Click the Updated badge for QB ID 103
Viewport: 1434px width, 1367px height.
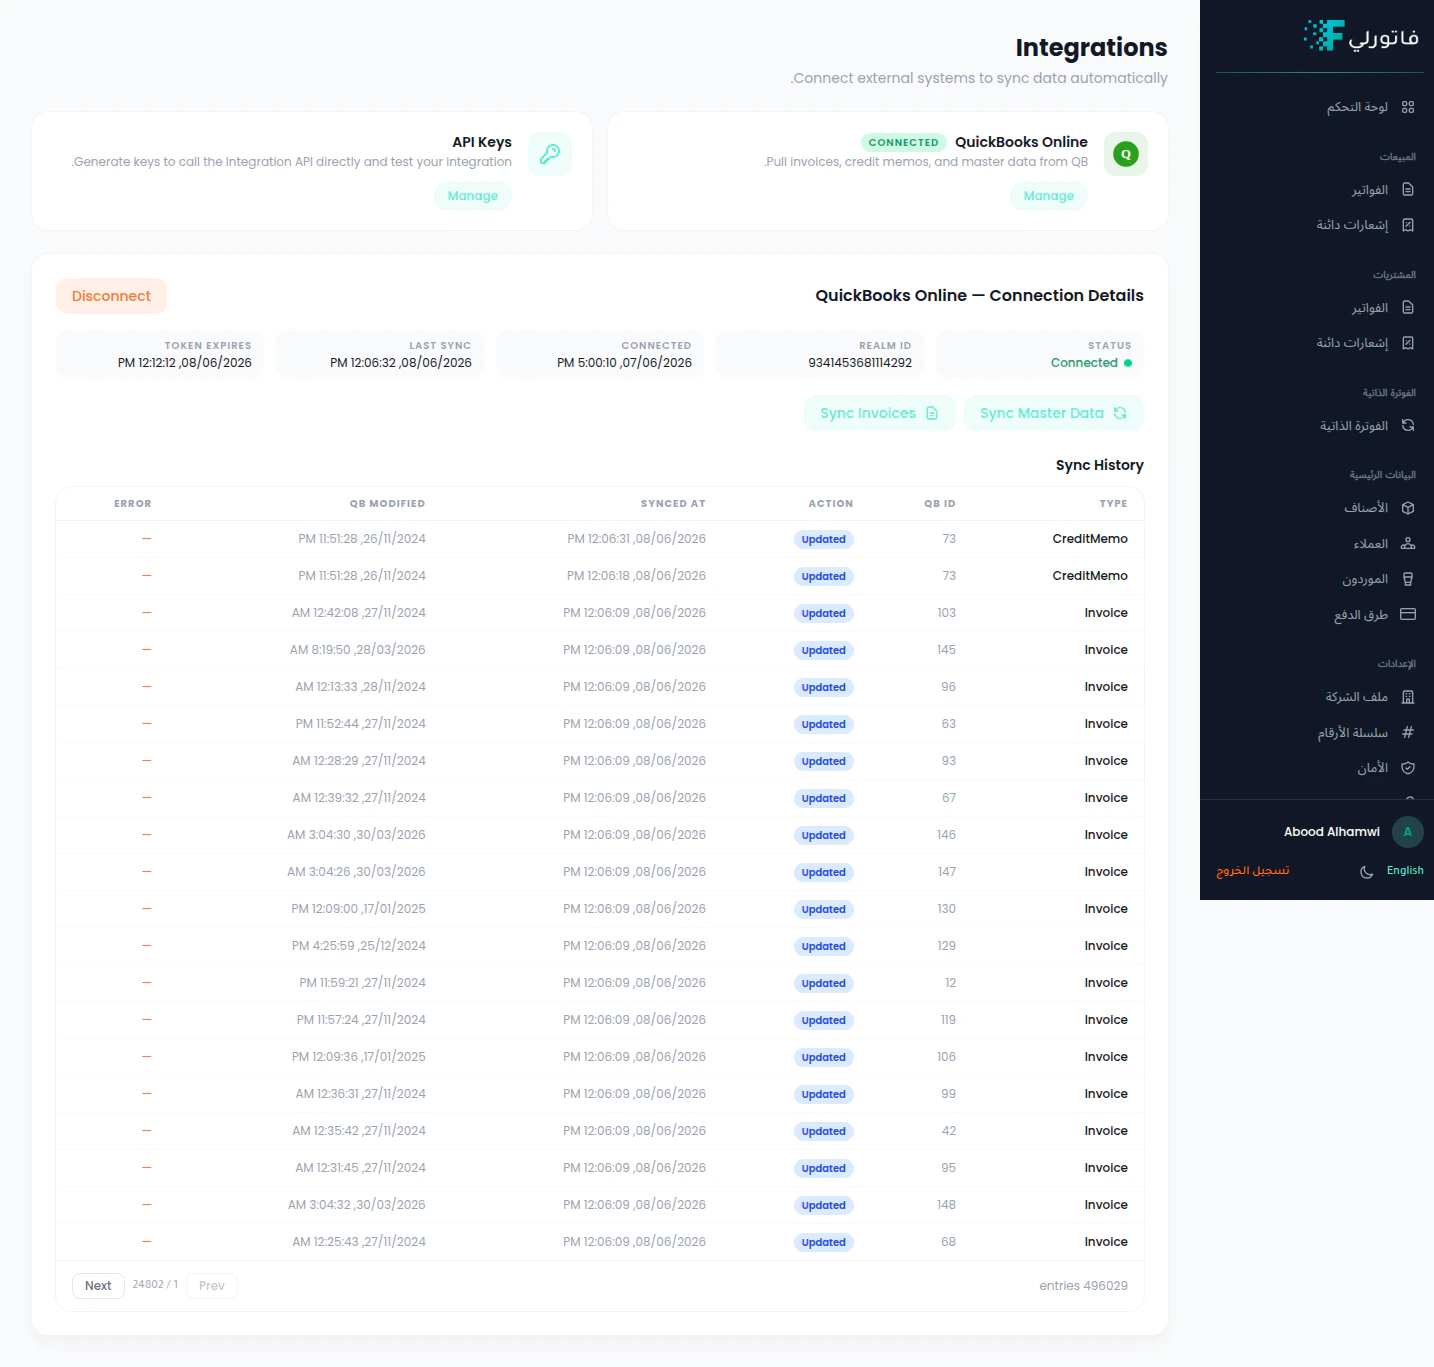point(824,613)
